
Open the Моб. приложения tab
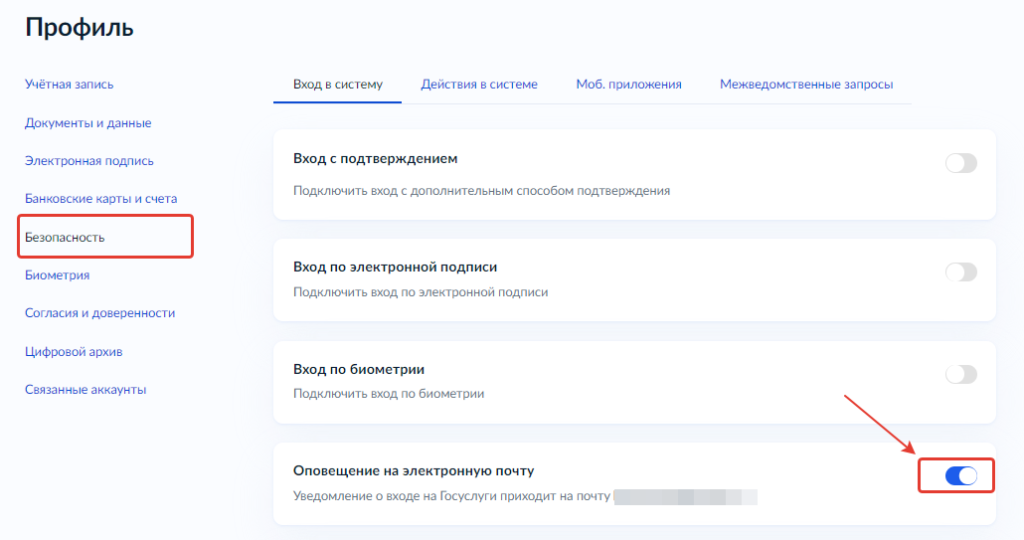628,84
